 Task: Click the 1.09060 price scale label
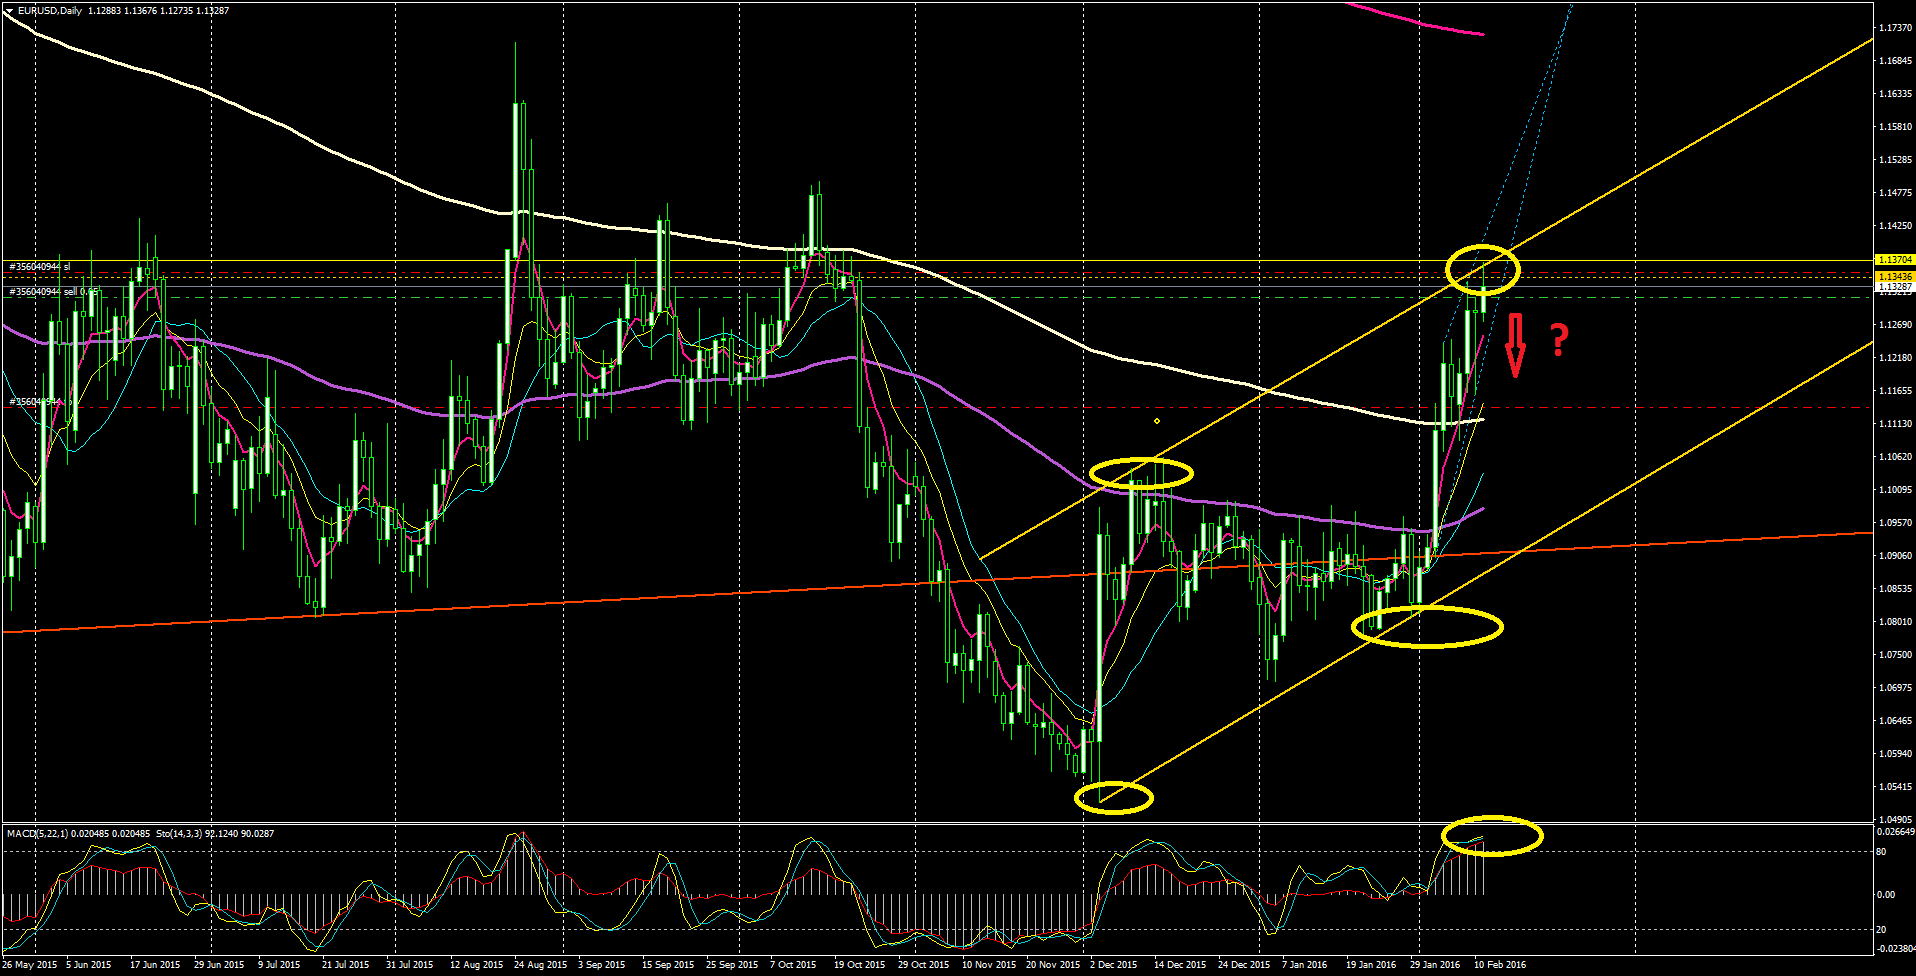tap(1896, 556)
